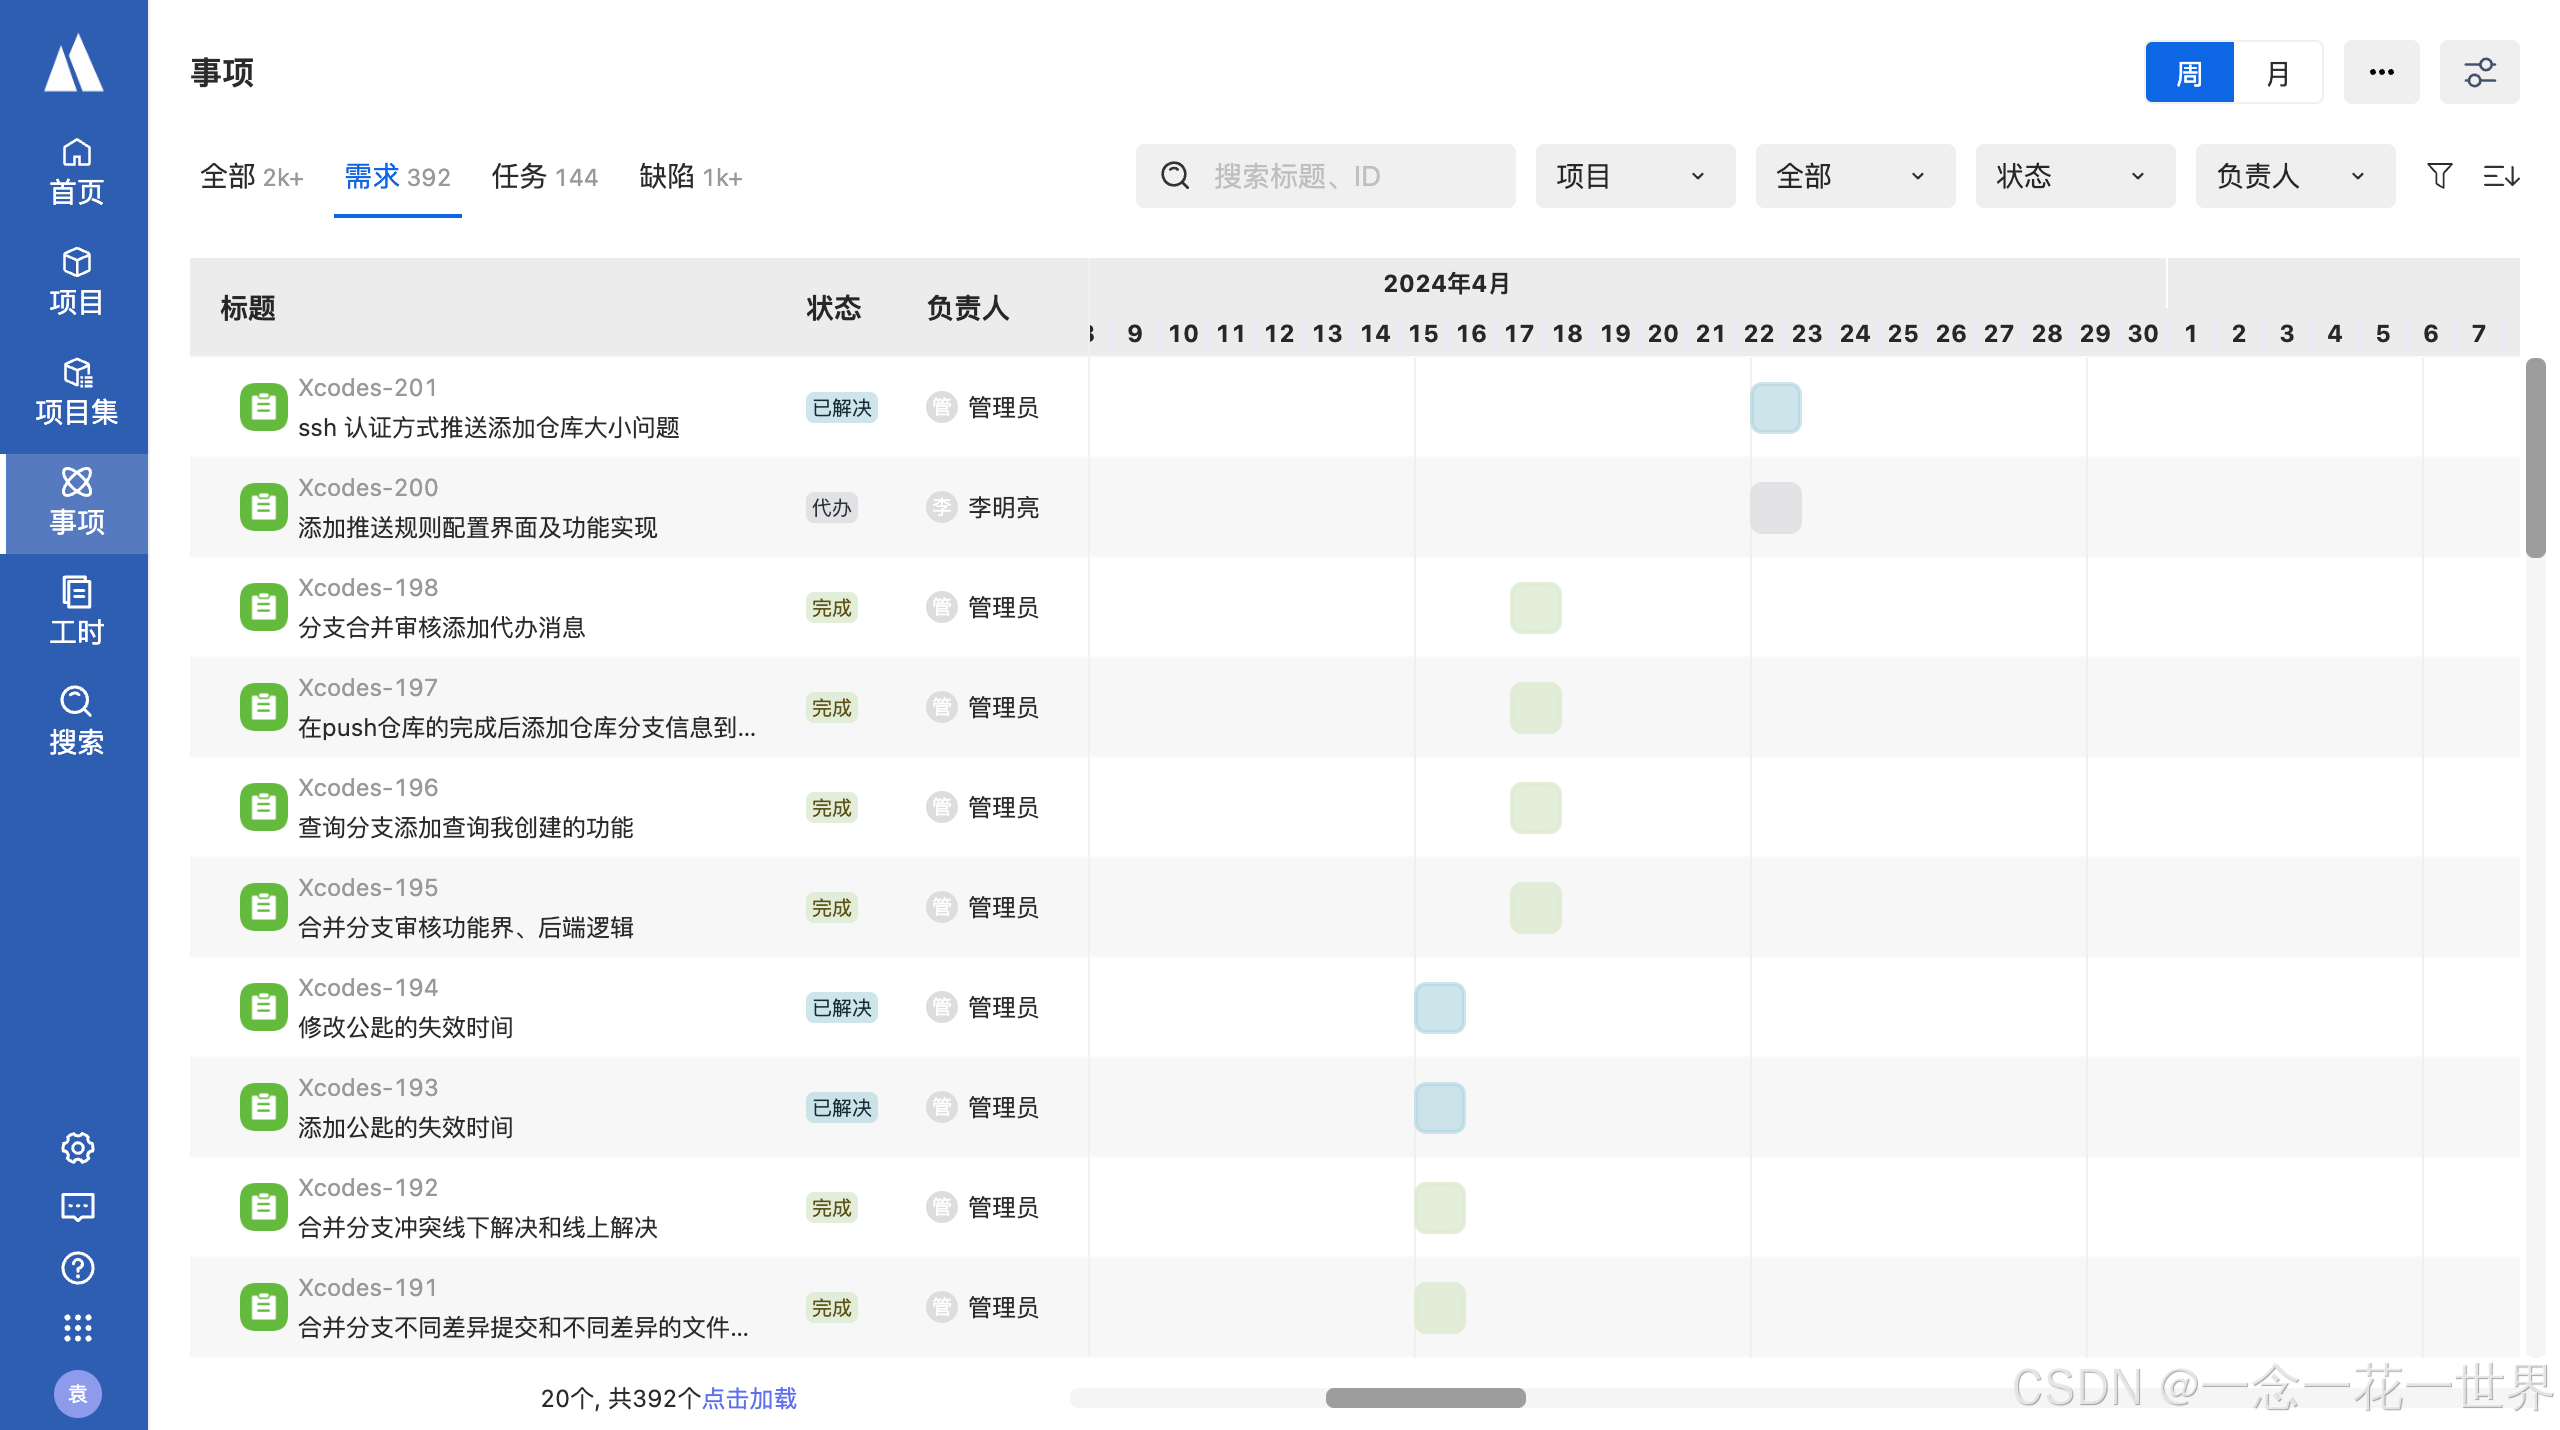The width and height of the screenshot is (2560, 1430).
Task: Toggle display settings sliders button
Action: tap(2479, 73)
